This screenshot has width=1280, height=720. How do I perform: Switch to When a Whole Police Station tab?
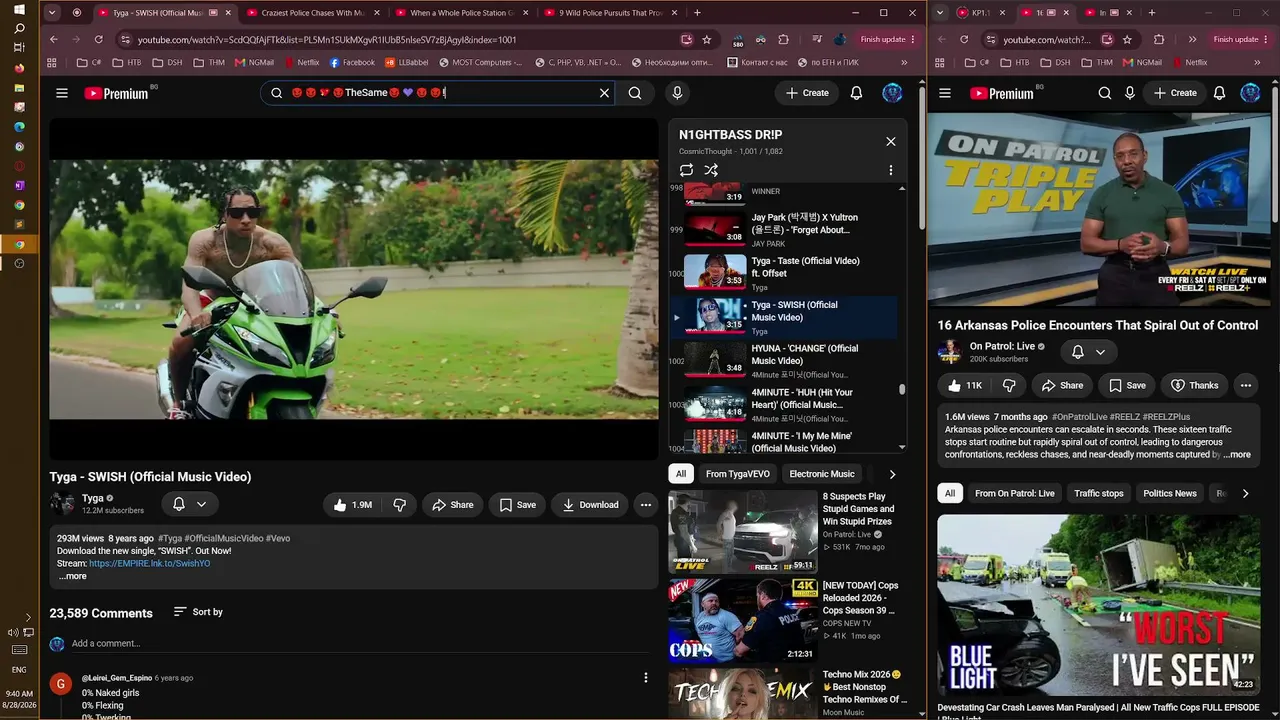tap(460, 13)
